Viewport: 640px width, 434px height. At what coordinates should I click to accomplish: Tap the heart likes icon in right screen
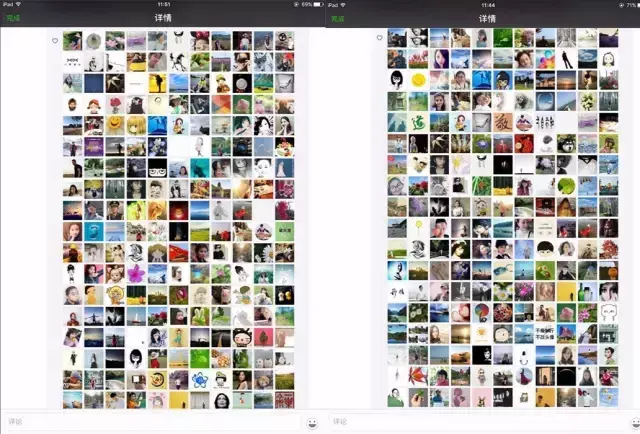click(379, 38)
